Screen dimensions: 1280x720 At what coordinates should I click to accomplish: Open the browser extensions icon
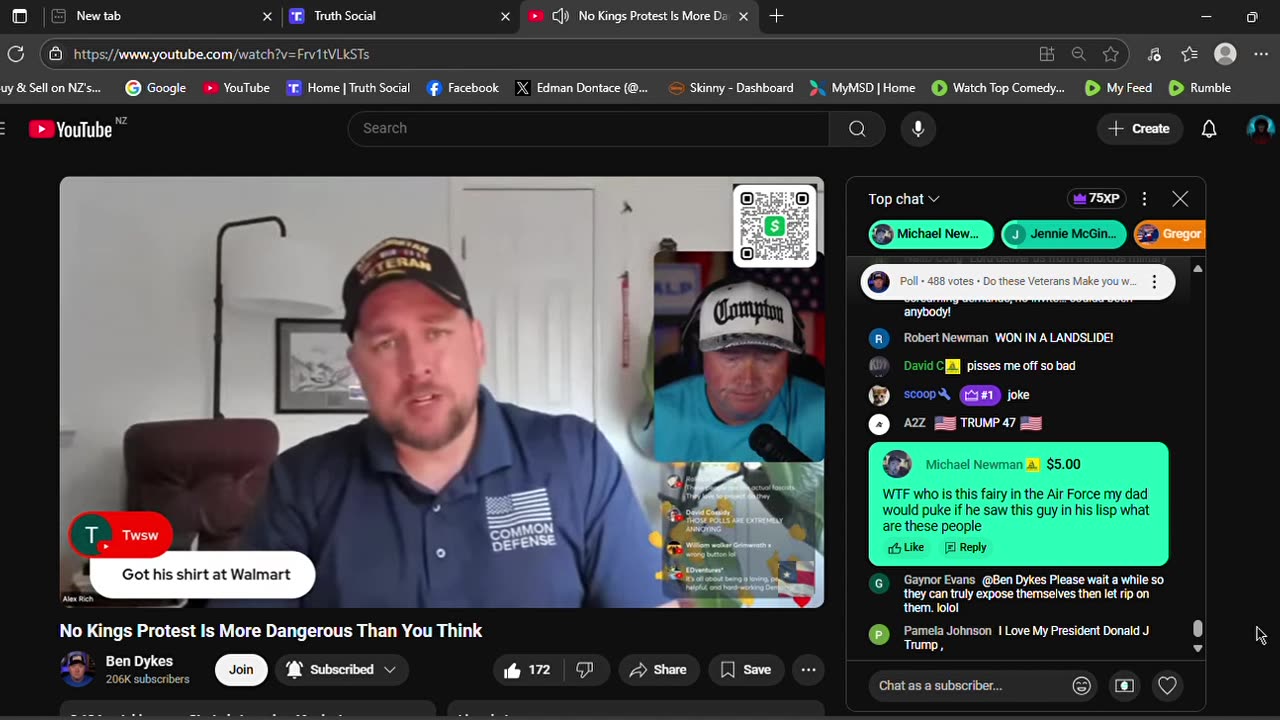[1154, 54]
